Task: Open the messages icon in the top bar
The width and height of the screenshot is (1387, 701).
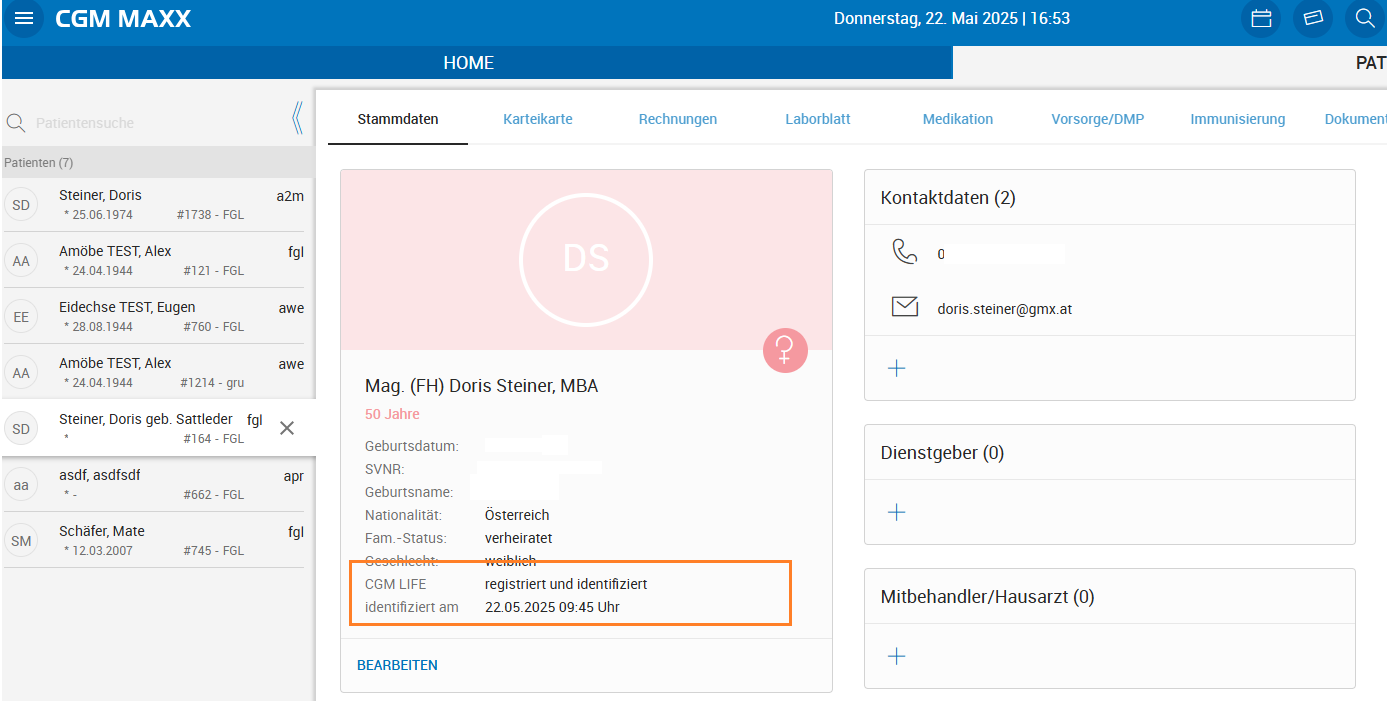Action: point(1313,18)
